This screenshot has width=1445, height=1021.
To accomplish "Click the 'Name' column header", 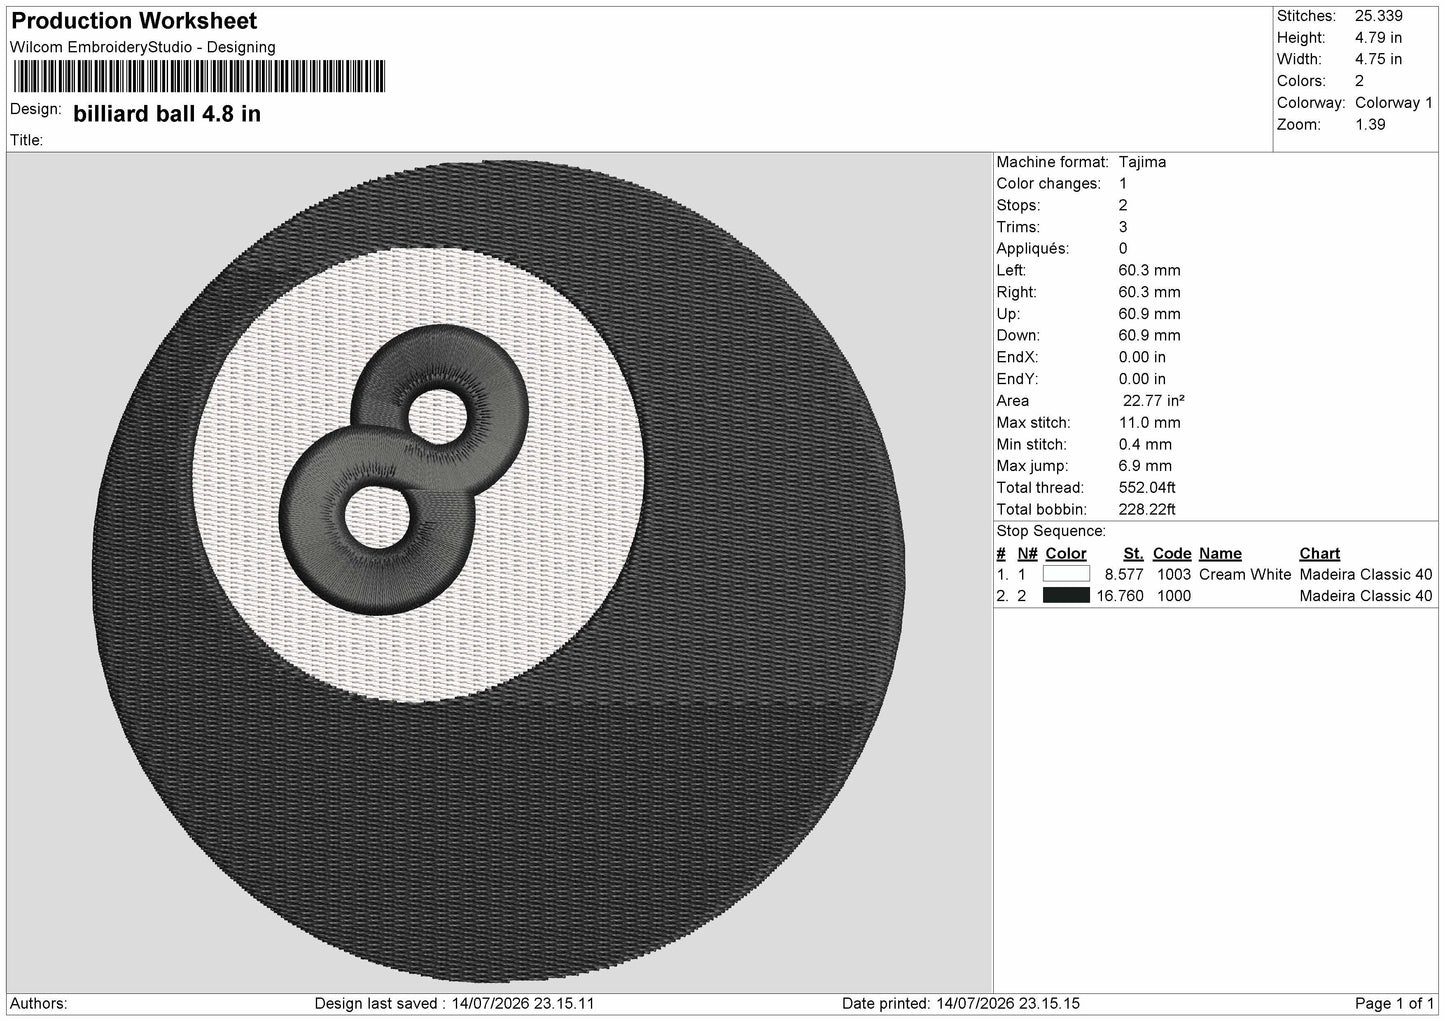I will click(x=1220, y=553).
